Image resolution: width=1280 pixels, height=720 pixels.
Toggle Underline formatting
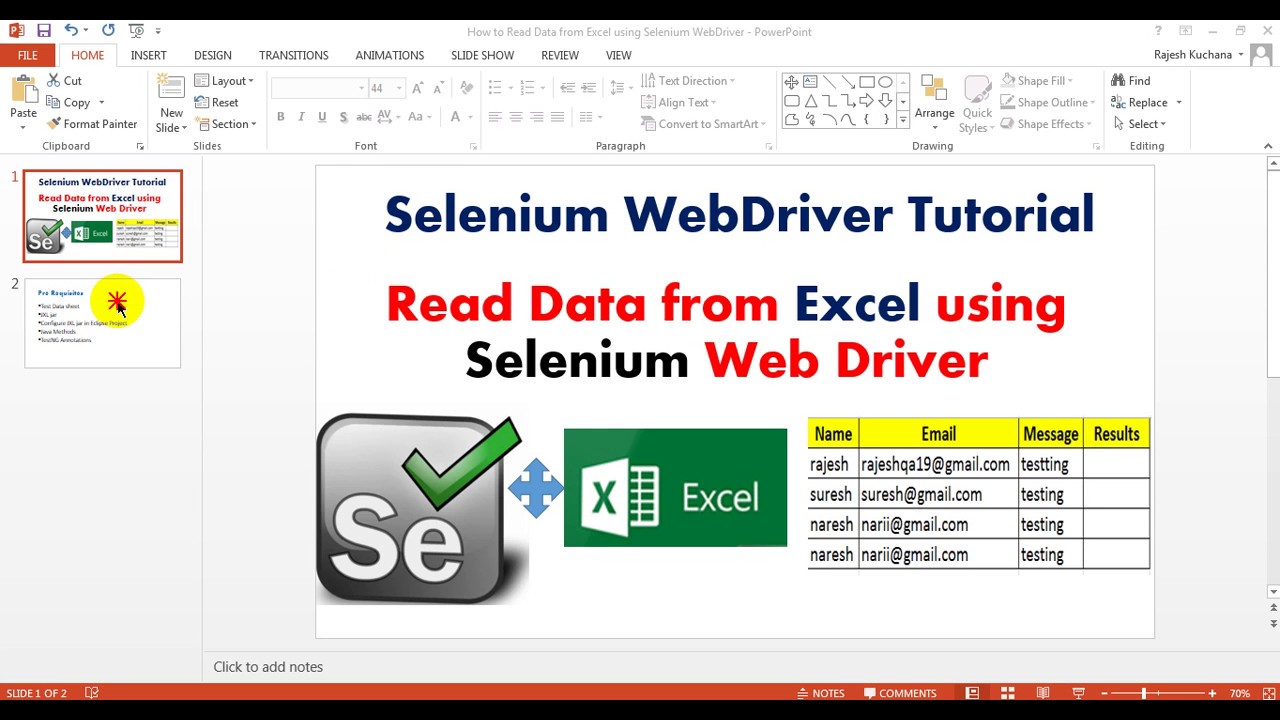(322, 117)
